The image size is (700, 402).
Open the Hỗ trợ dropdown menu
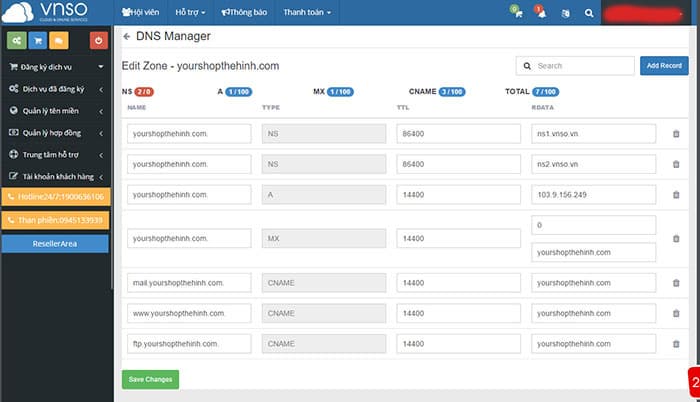(190, 12)
